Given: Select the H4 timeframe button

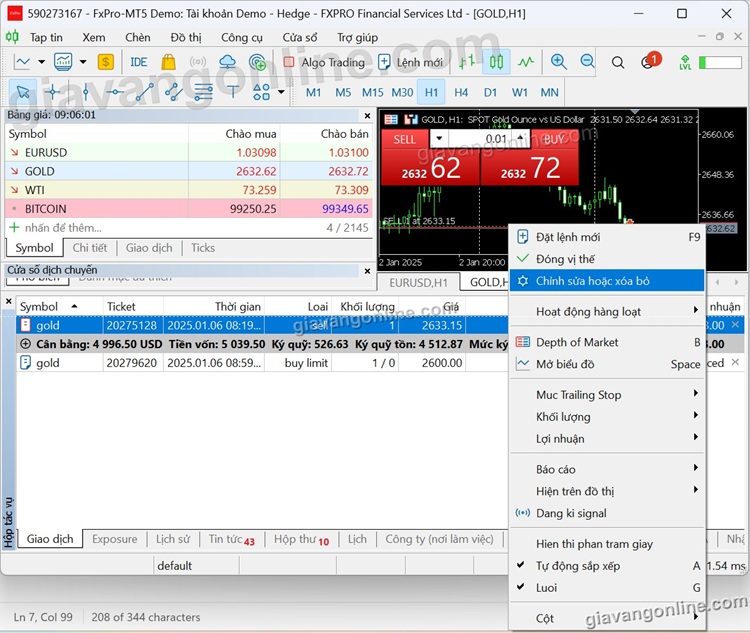Looking at the screenshot, I should click(461, 92).
